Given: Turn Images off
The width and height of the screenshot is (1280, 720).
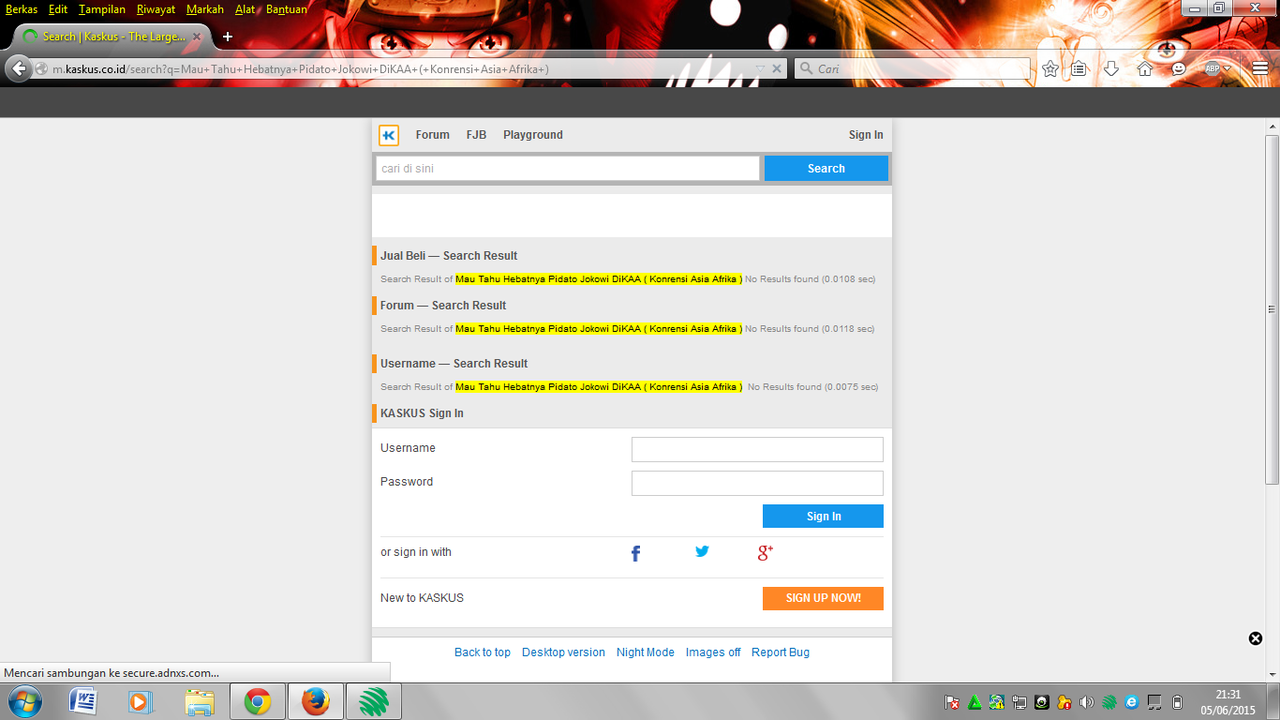Looking at the screenshot, I should pyautogui.click(x=713, y=652).
